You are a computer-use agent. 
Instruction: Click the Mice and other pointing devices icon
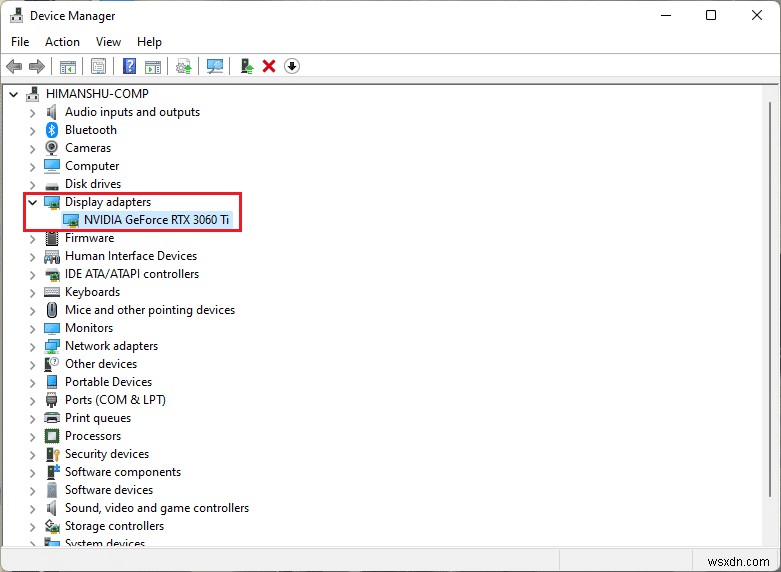(x=52, y=310)
